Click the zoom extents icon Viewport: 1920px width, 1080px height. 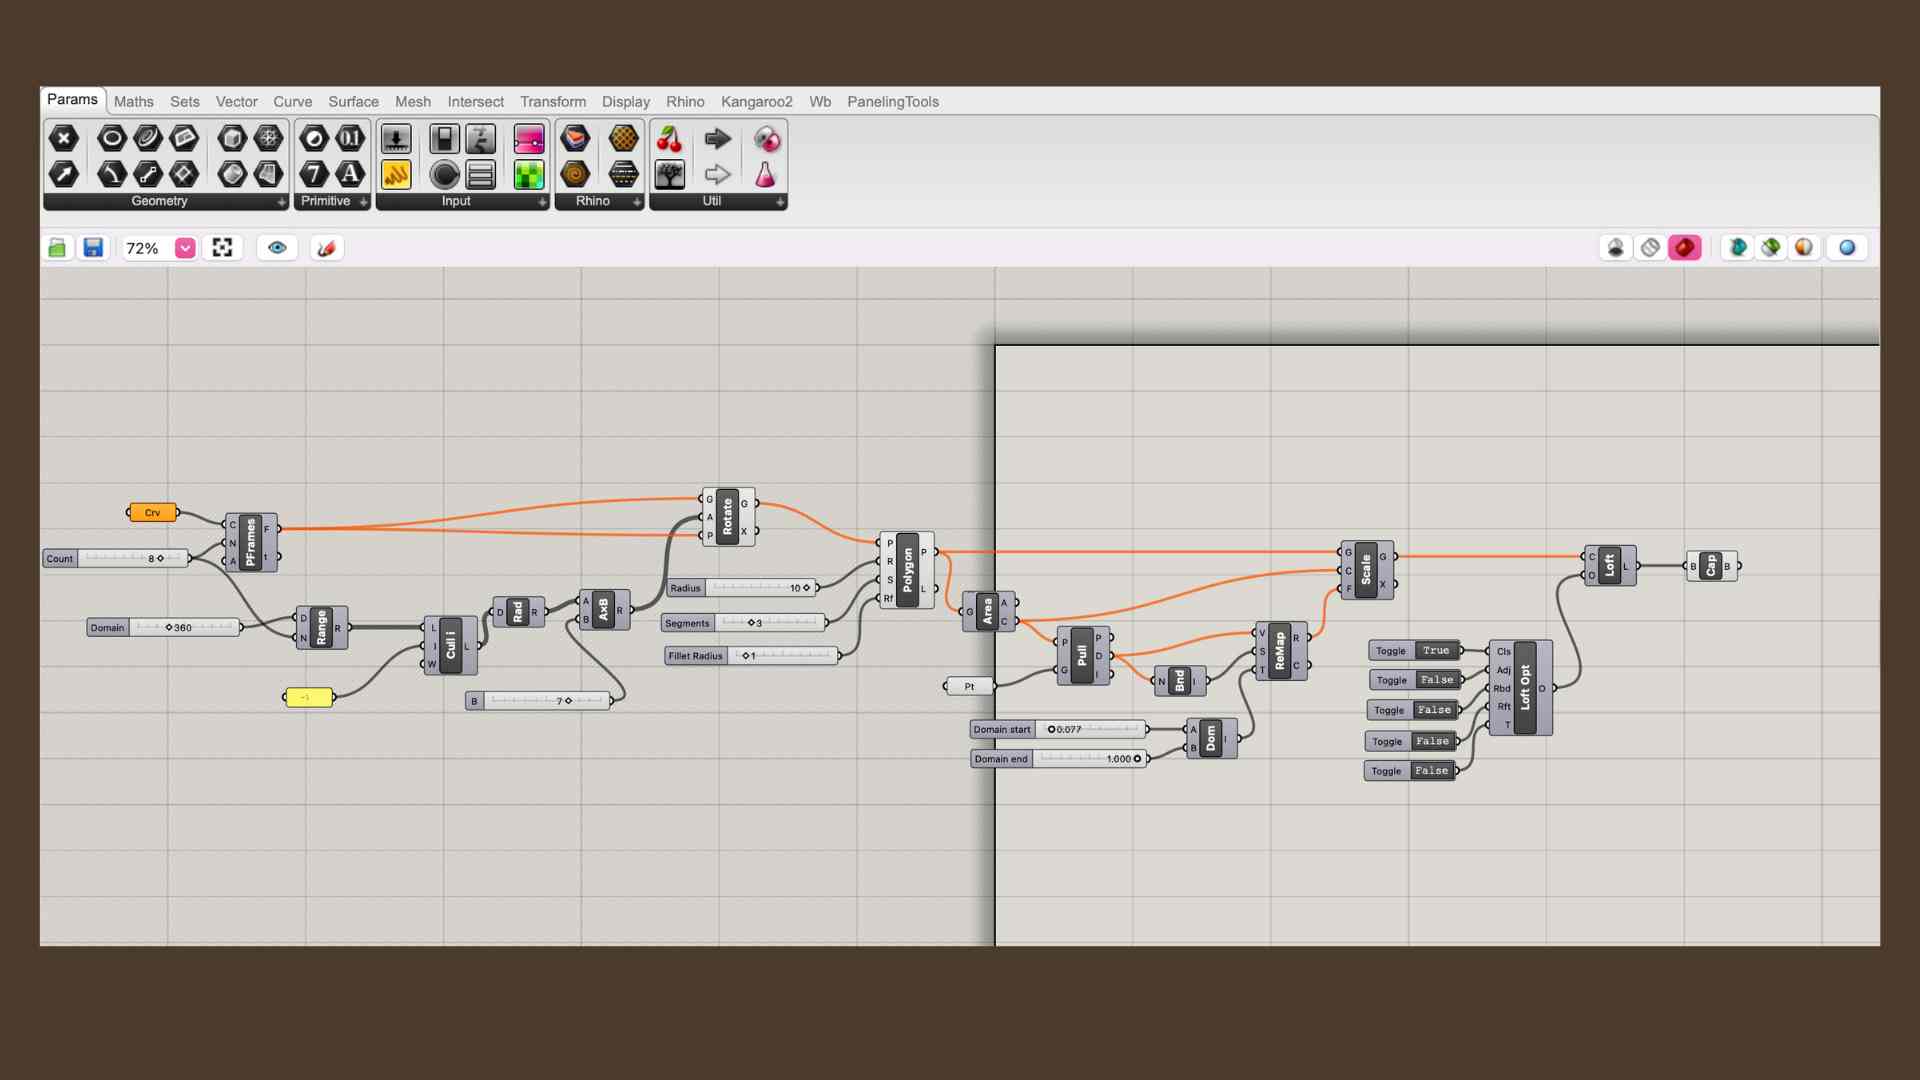point(222,248)
